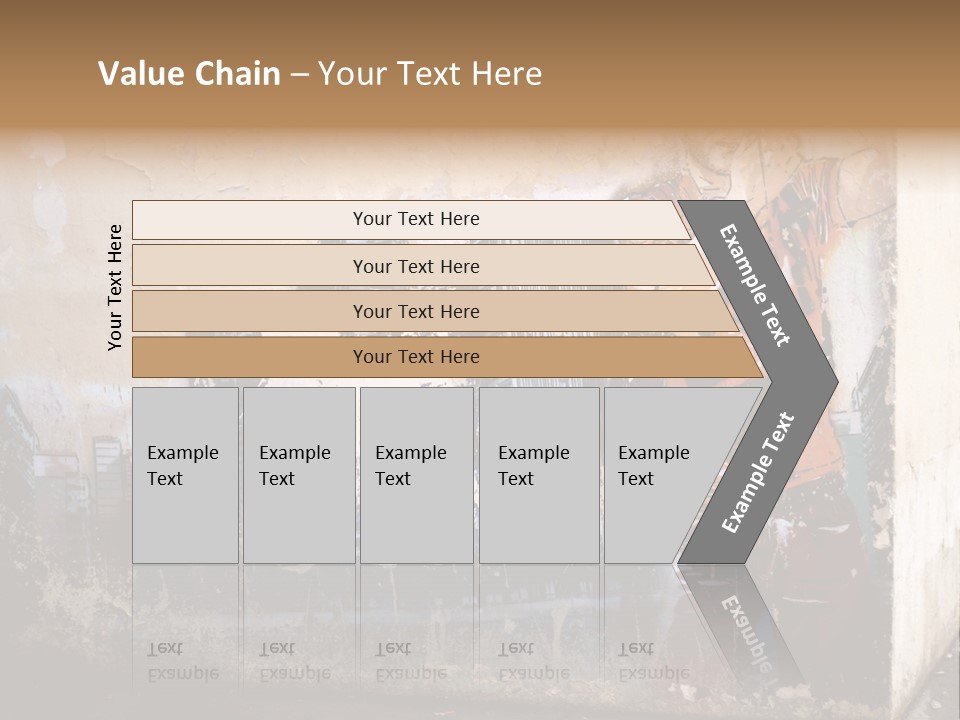Viewport: 960px width, 720px height.
Task: Select the reflected text under the leftmost box
Action: click(x=183, y=660)
